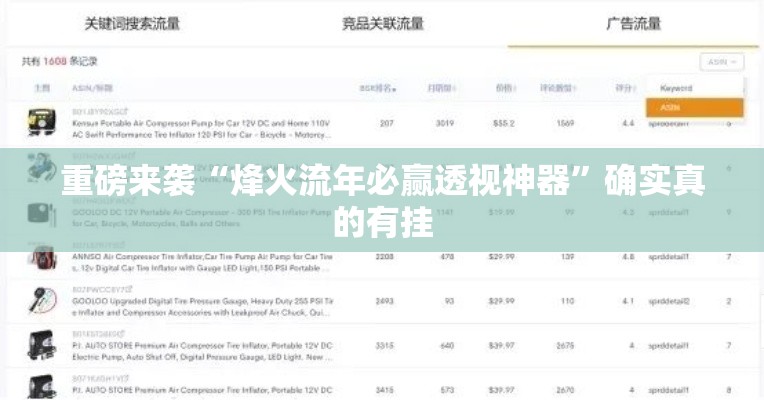The width and height of the screenshot is (764, 400).
Task: Click the ASIN code above the Kensun title
Action: [x=96, y=112]
